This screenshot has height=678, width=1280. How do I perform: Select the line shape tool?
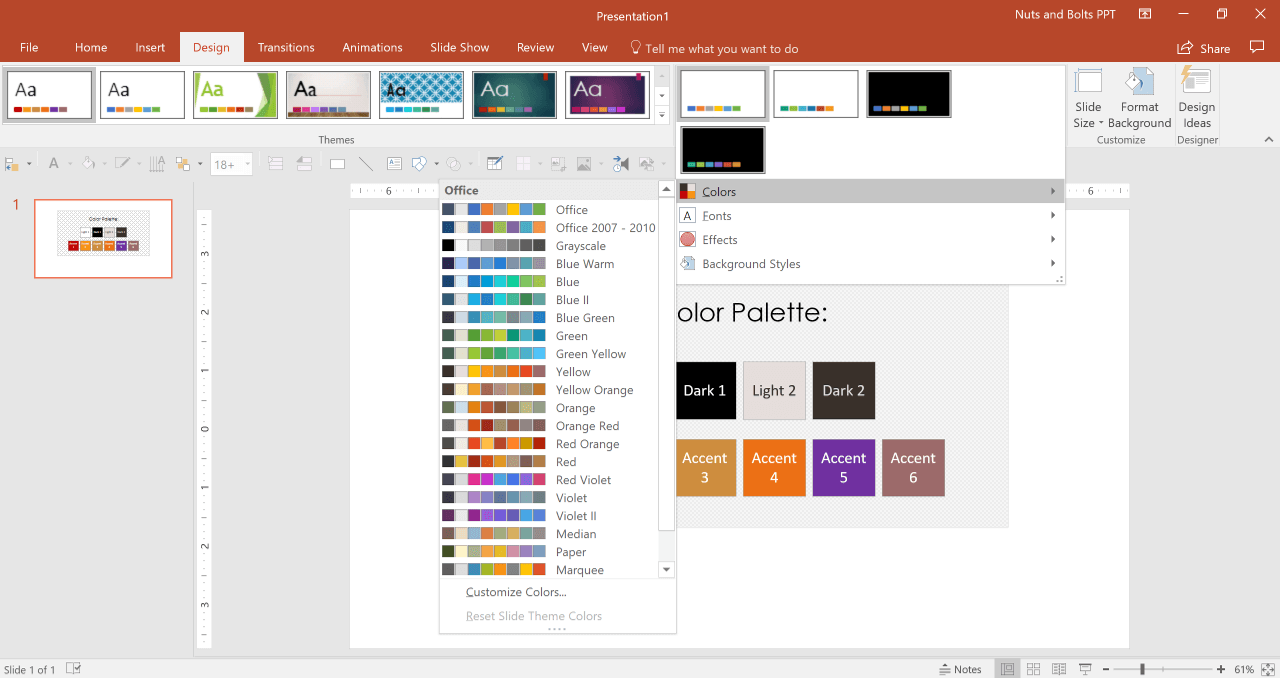click(x=365, y=164)
